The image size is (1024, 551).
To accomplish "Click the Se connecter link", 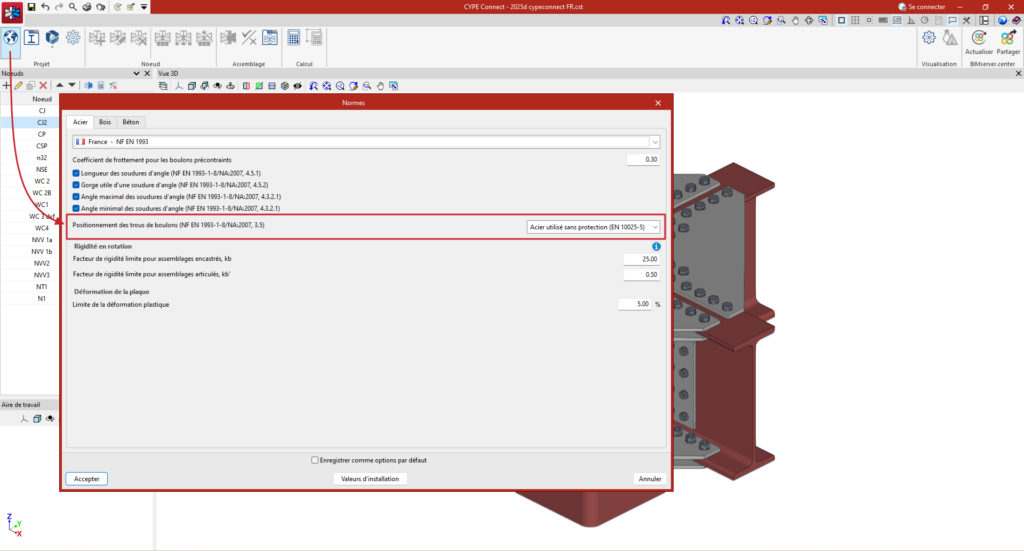I will click(927, 7).
